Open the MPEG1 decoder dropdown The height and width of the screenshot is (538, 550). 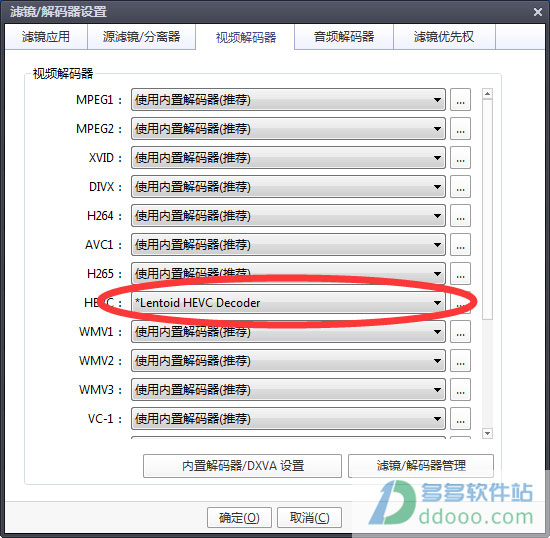point(288,100)
